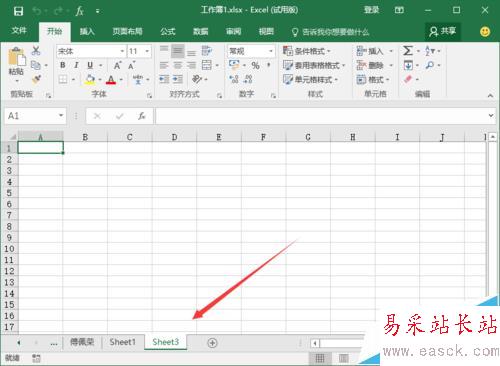Click the Paste clipboard icon
Image resolution: width=500 pixels, height=366 pixels.
click(17, 57)
